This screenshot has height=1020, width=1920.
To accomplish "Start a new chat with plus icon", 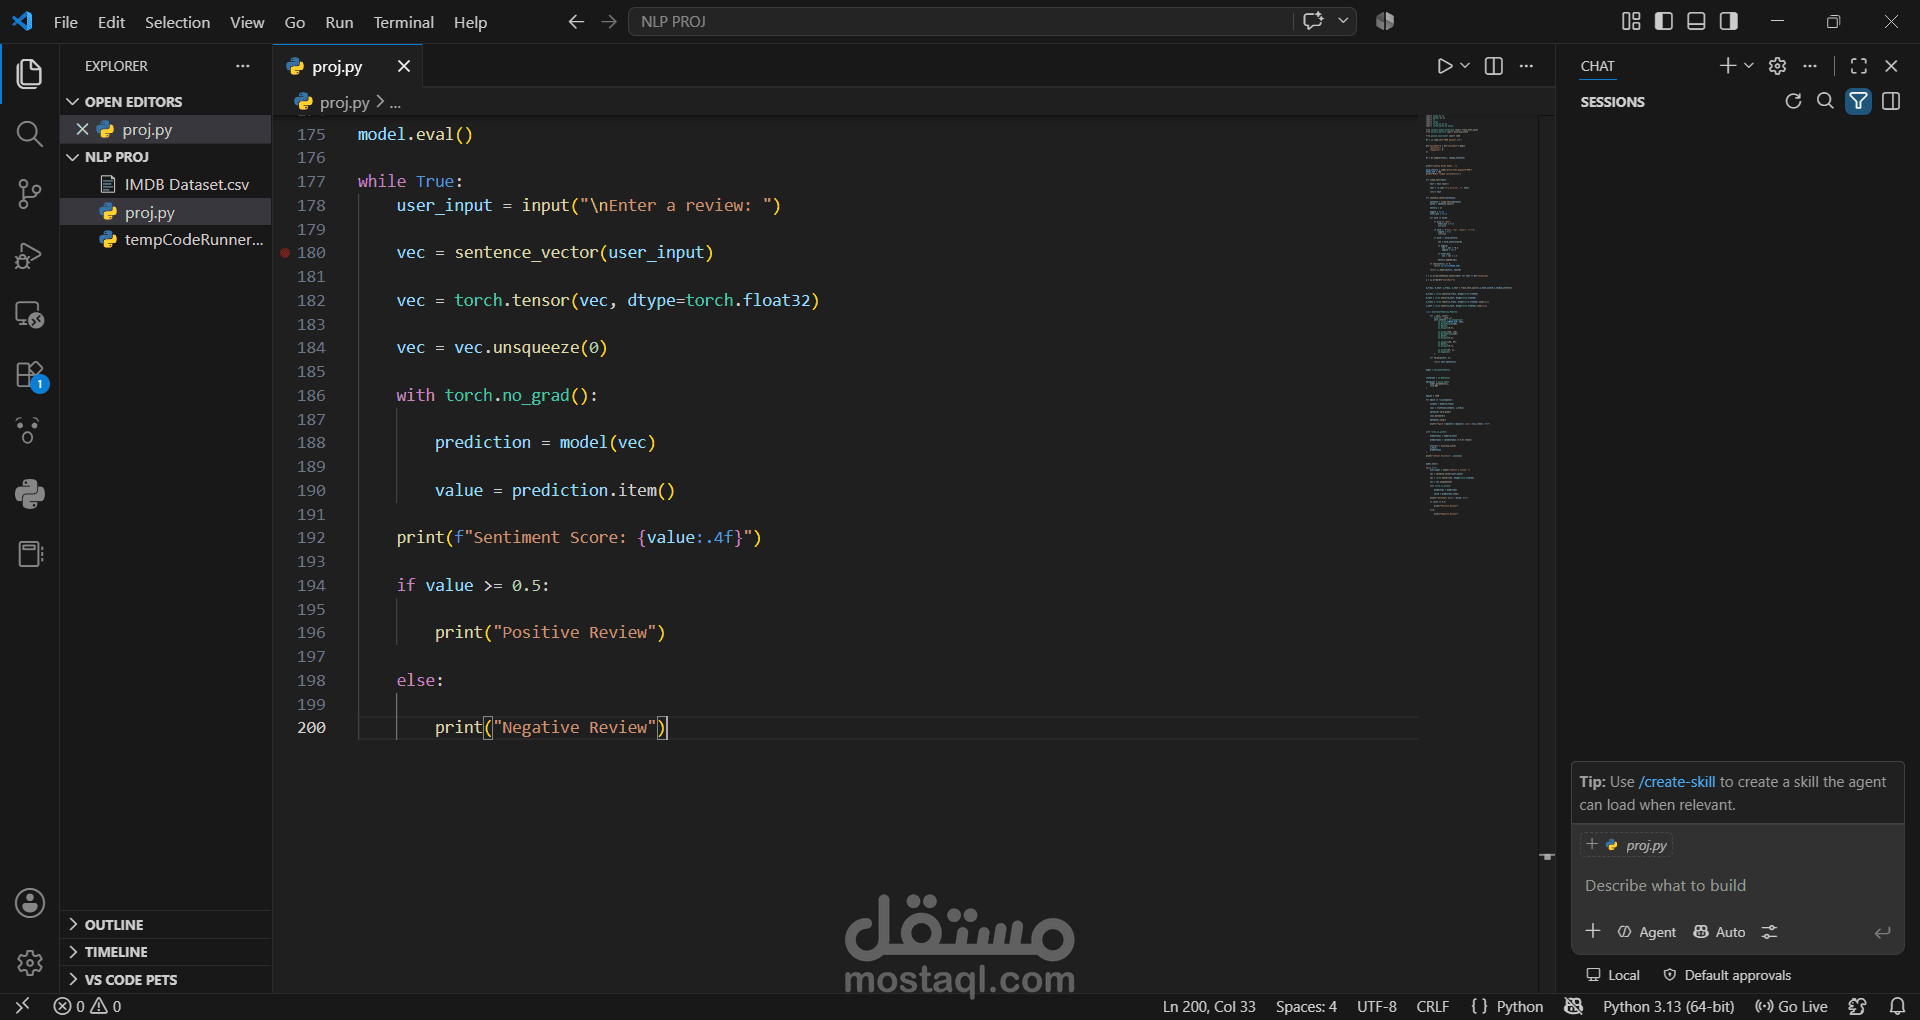I will 1727,66.
